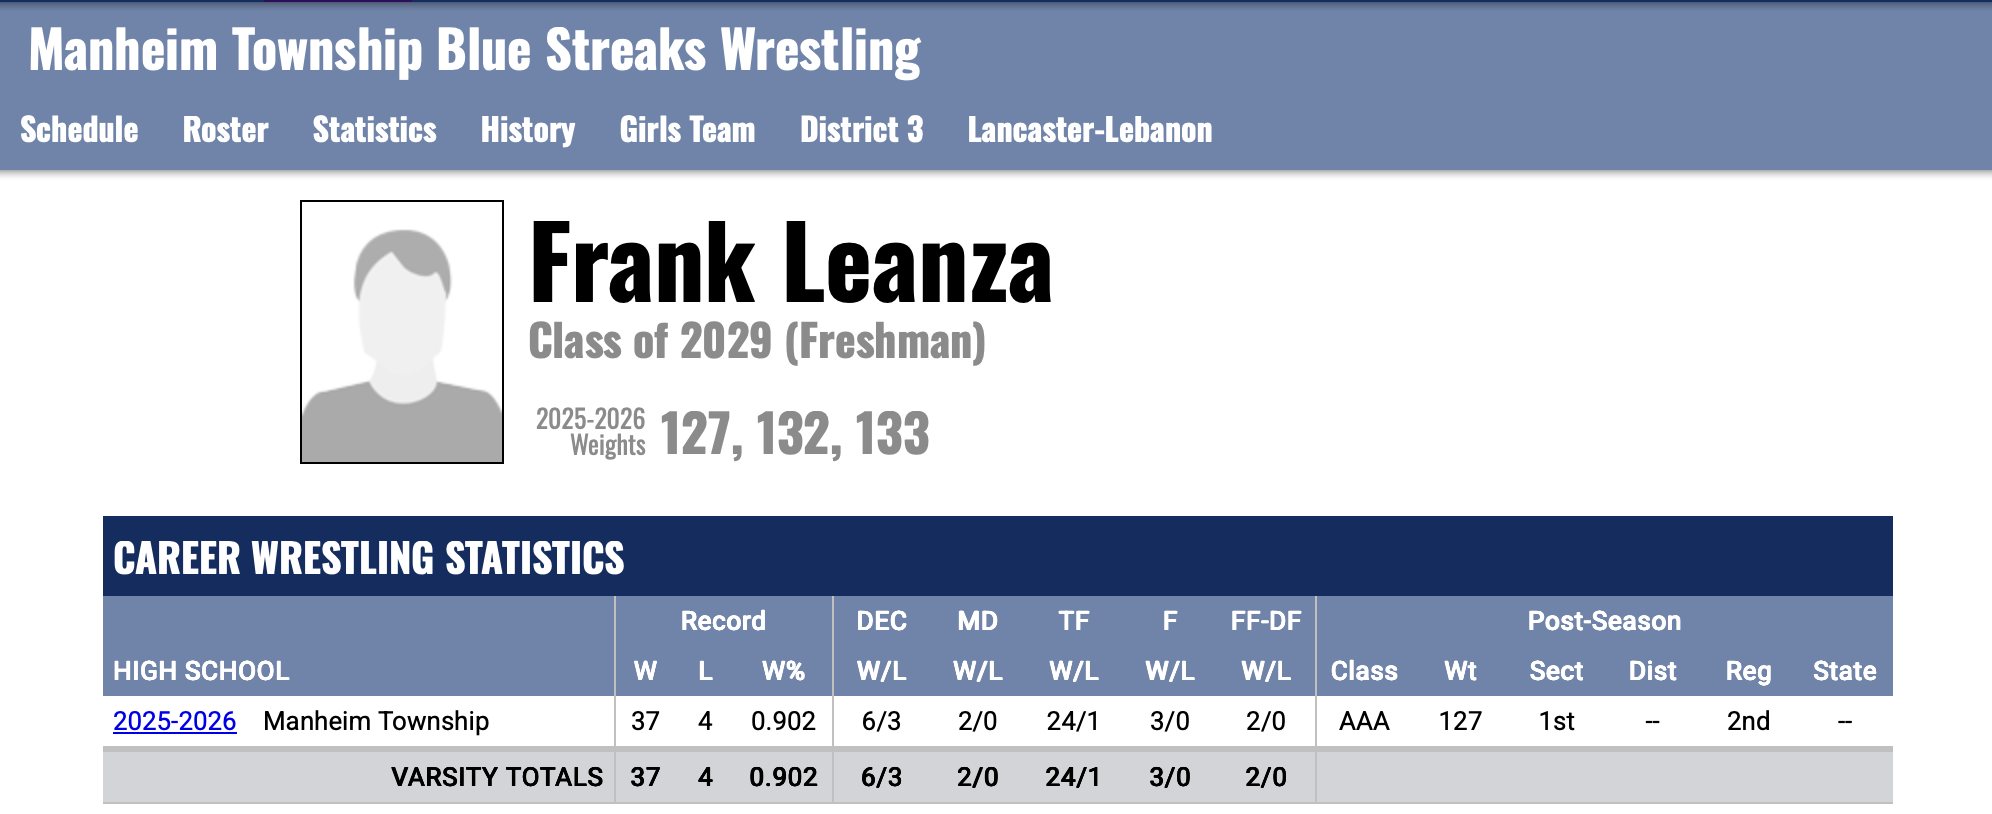Click Frank Leanza's profile photo placeholder

(402, 332)
